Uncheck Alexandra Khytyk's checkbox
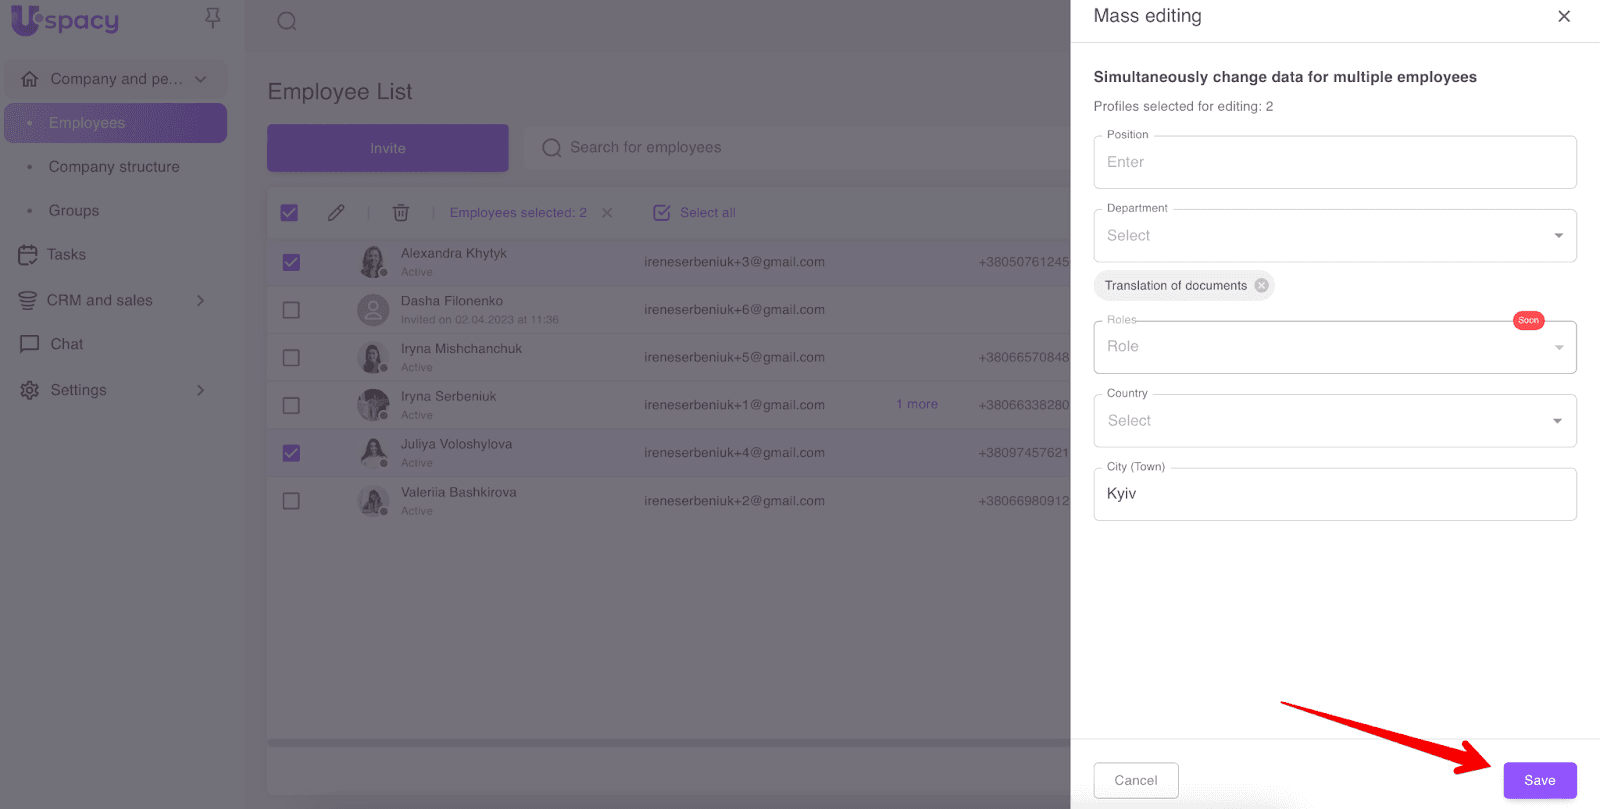 [x=291, y=262]
